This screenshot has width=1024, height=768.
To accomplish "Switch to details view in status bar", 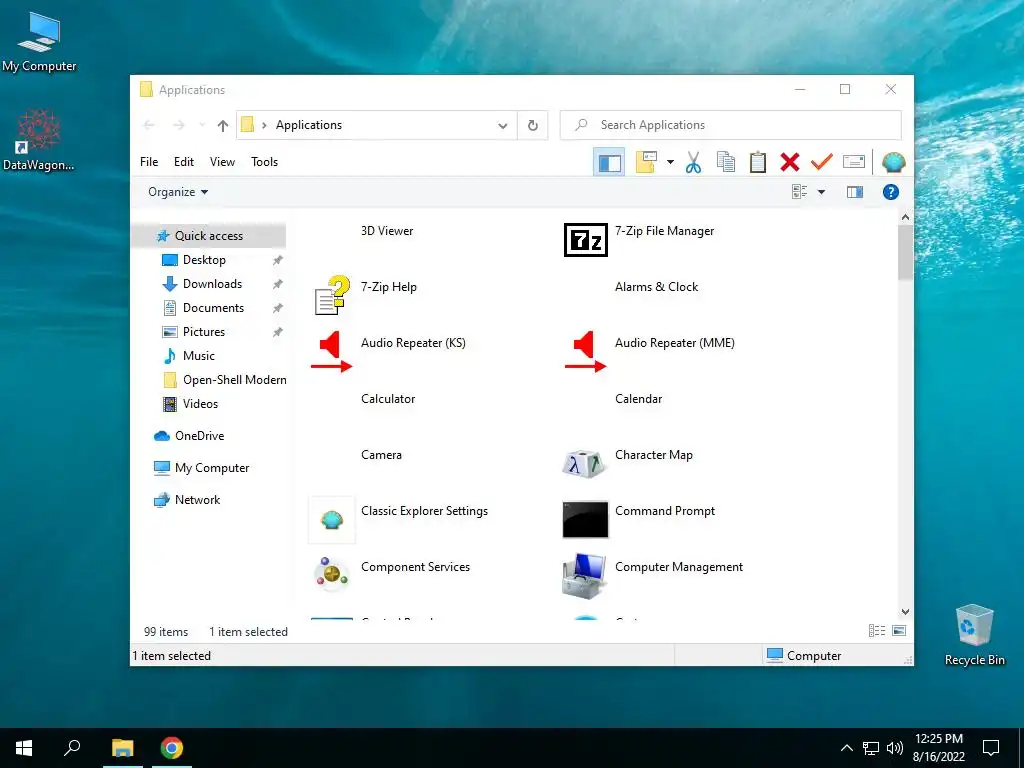I will click(876, 630).
